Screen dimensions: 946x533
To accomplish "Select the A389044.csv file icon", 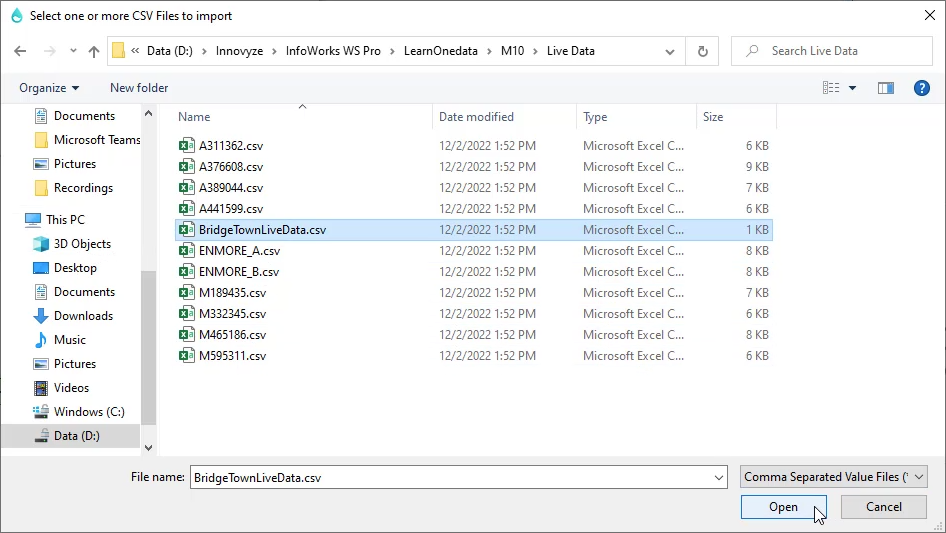I will point(186,188).
